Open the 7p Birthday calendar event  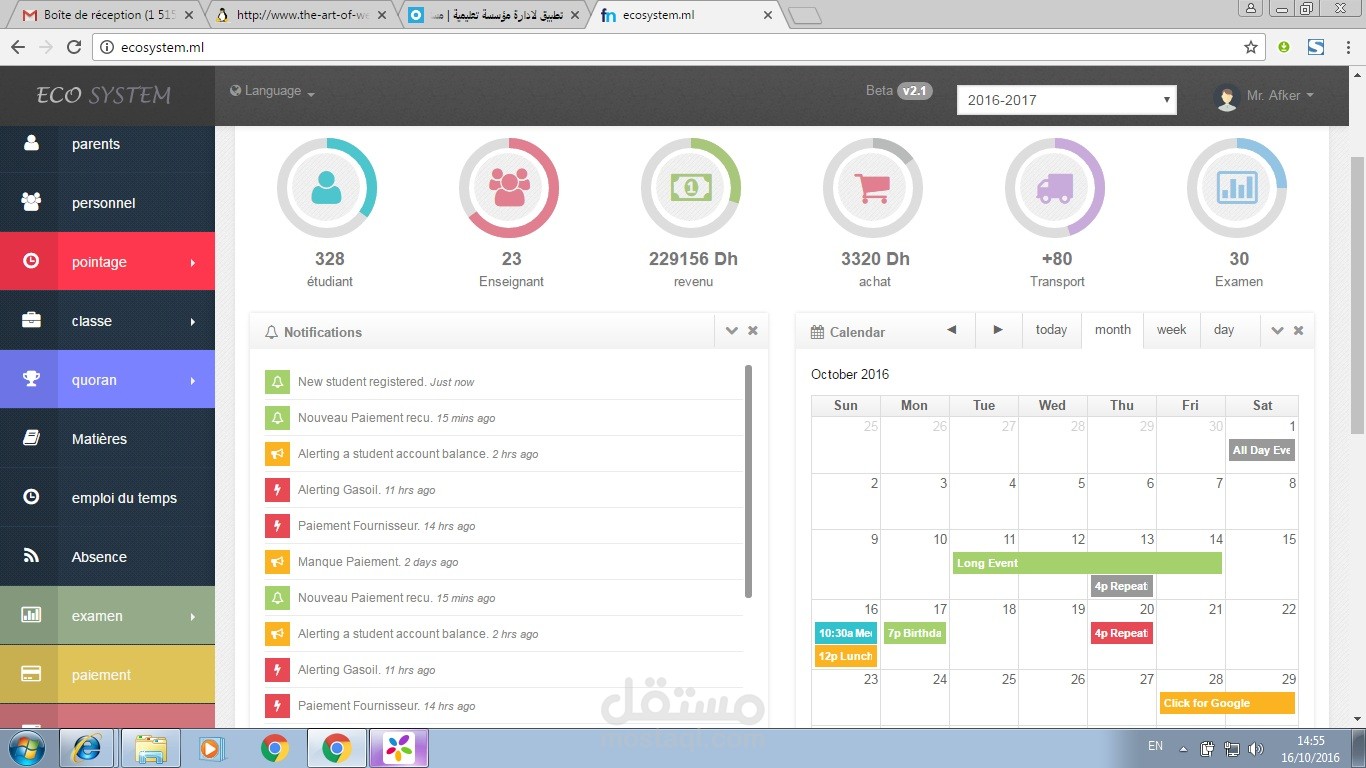pyautogui.click(x=914, y=633)
